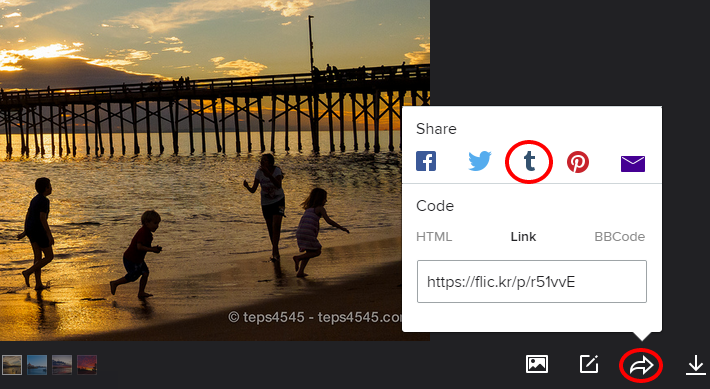Click the Share heading in popup

pyautogui.click(x=436, y=129)
